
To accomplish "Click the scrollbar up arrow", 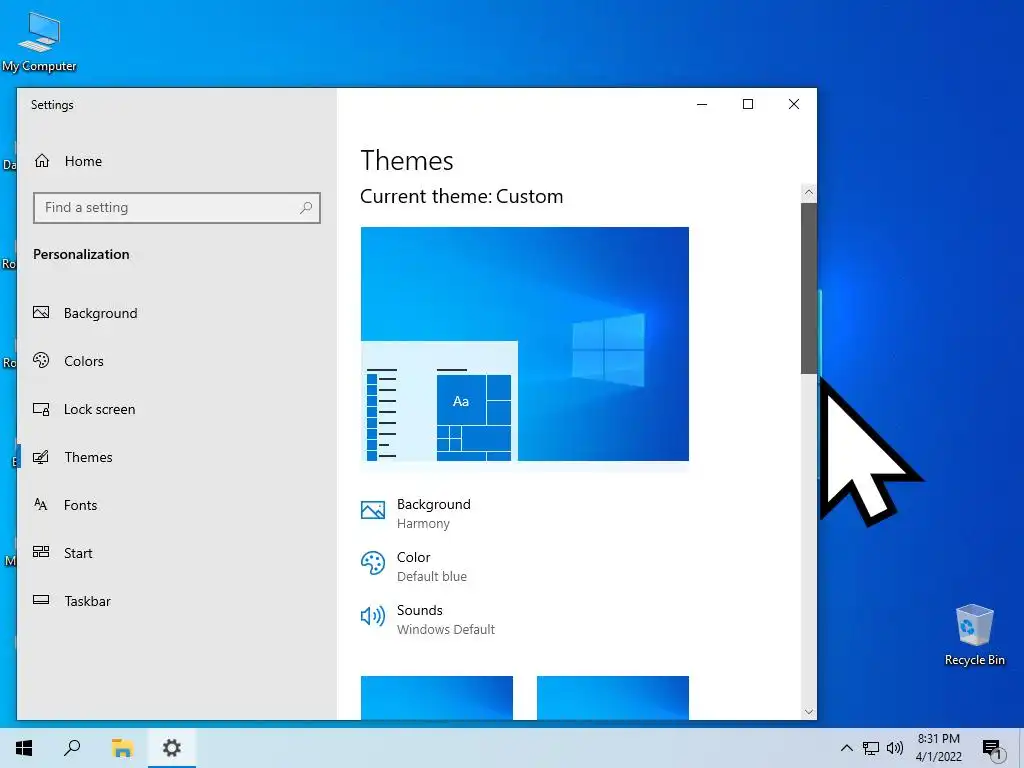I will click(808, 192).
